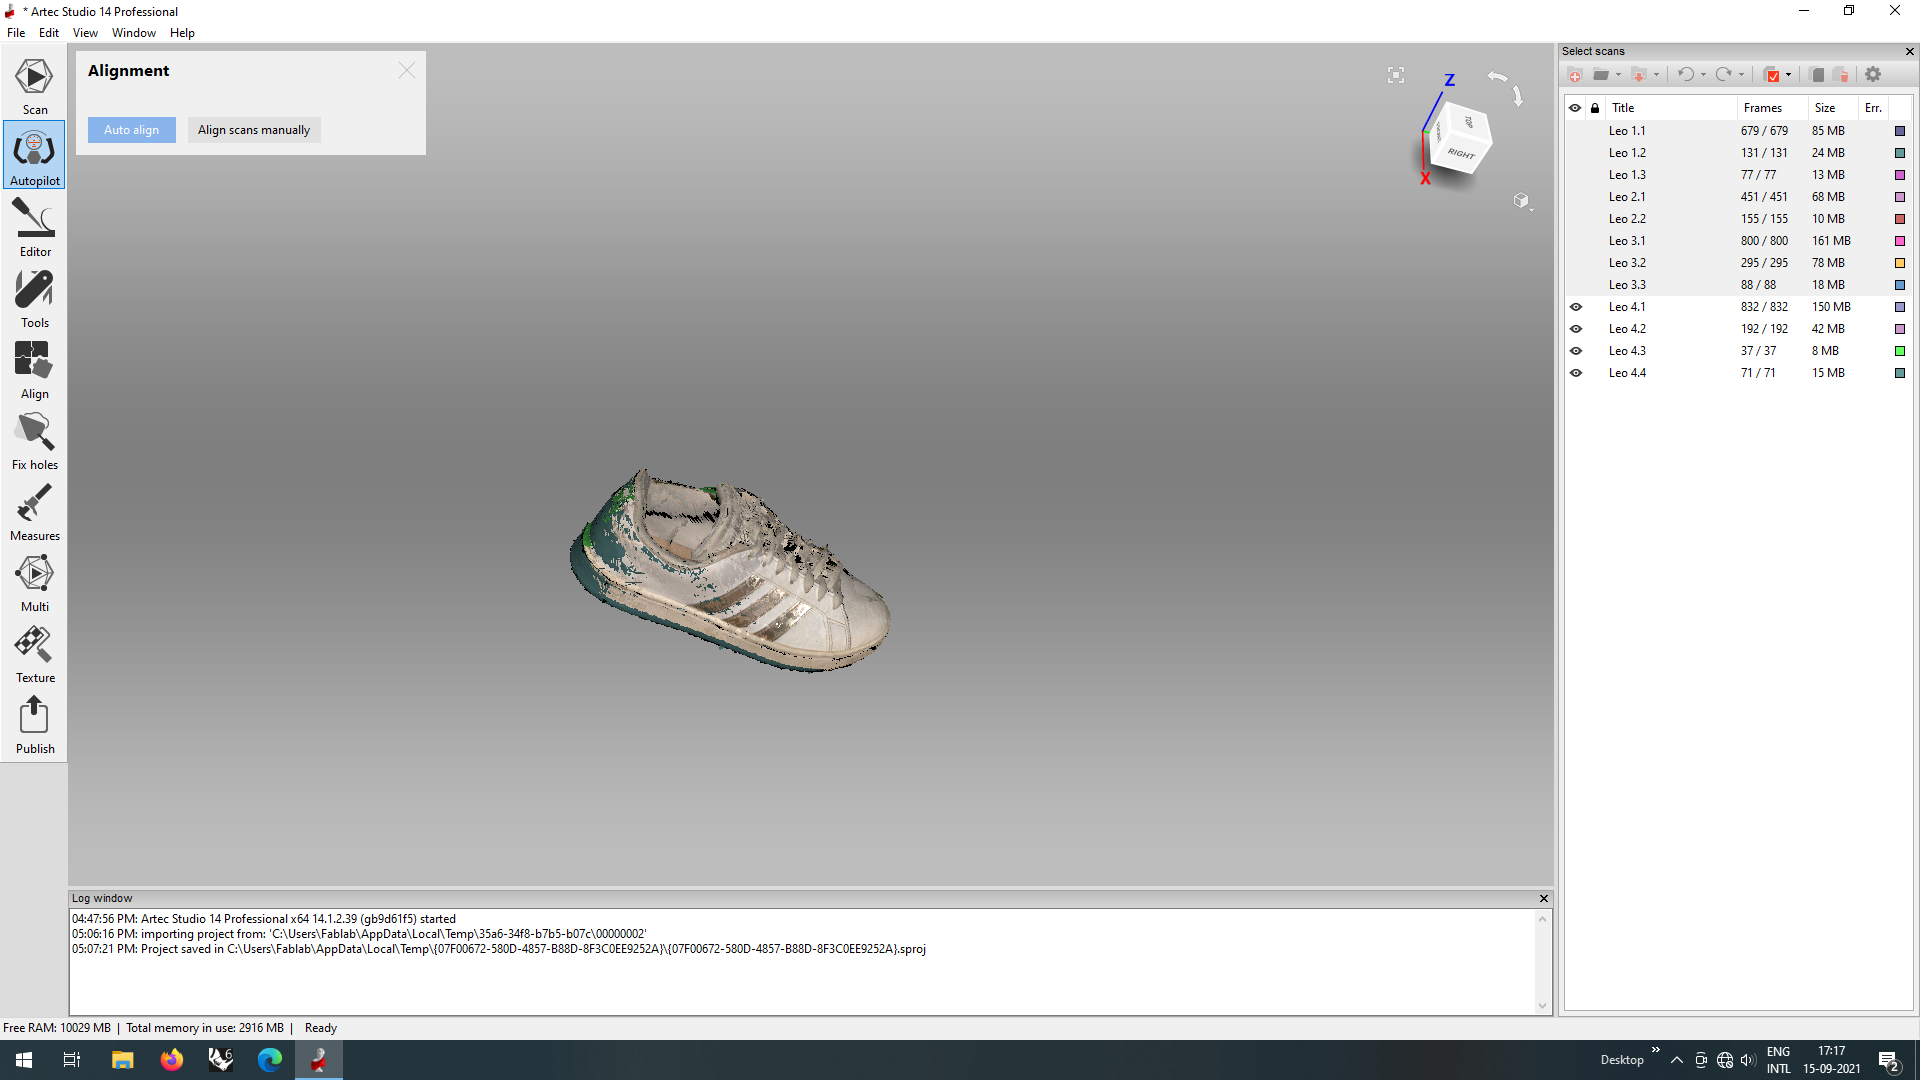
Task: Click the redo icon in workspace toolbar
Action: click(x=1723, y=75)
